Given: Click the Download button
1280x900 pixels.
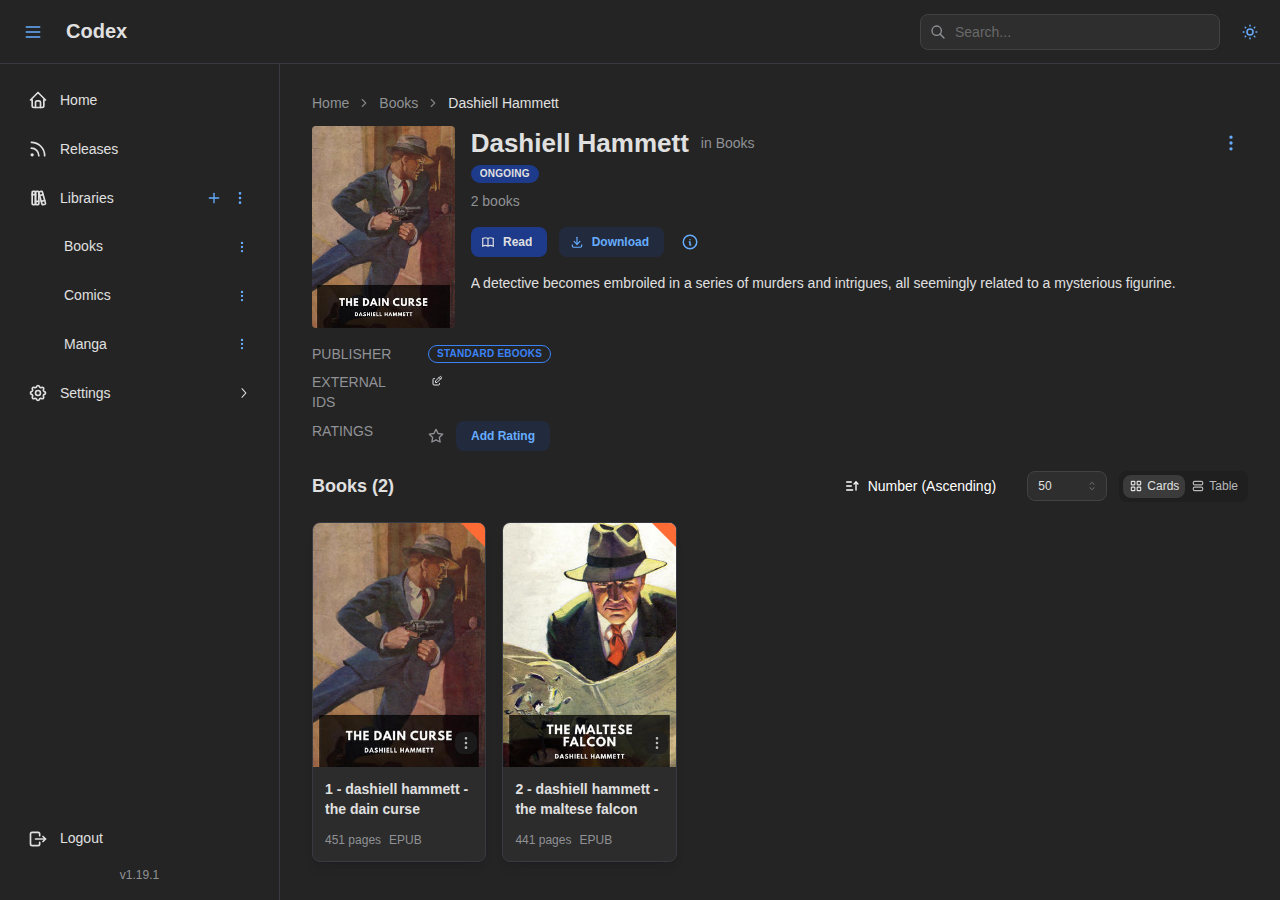Looking at the screenshot, I should tap(611, 242).
